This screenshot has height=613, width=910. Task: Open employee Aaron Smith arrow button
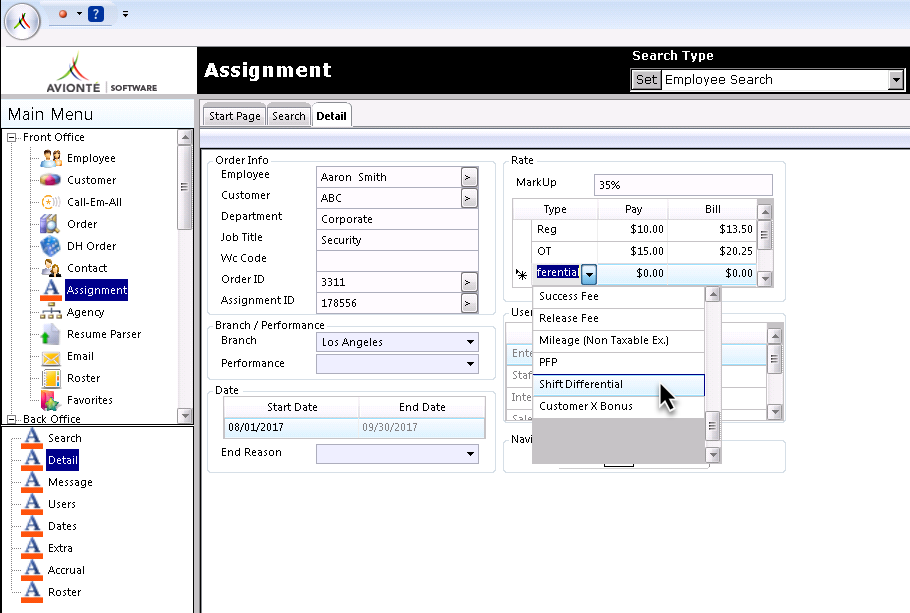pos(468,177)
